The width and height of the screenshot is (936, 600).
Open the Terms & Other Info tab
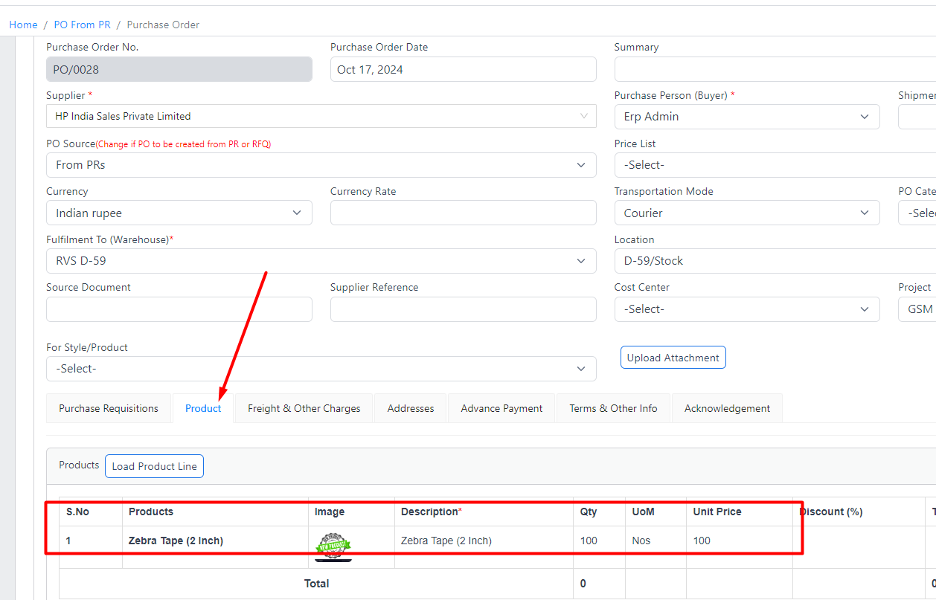613,408
